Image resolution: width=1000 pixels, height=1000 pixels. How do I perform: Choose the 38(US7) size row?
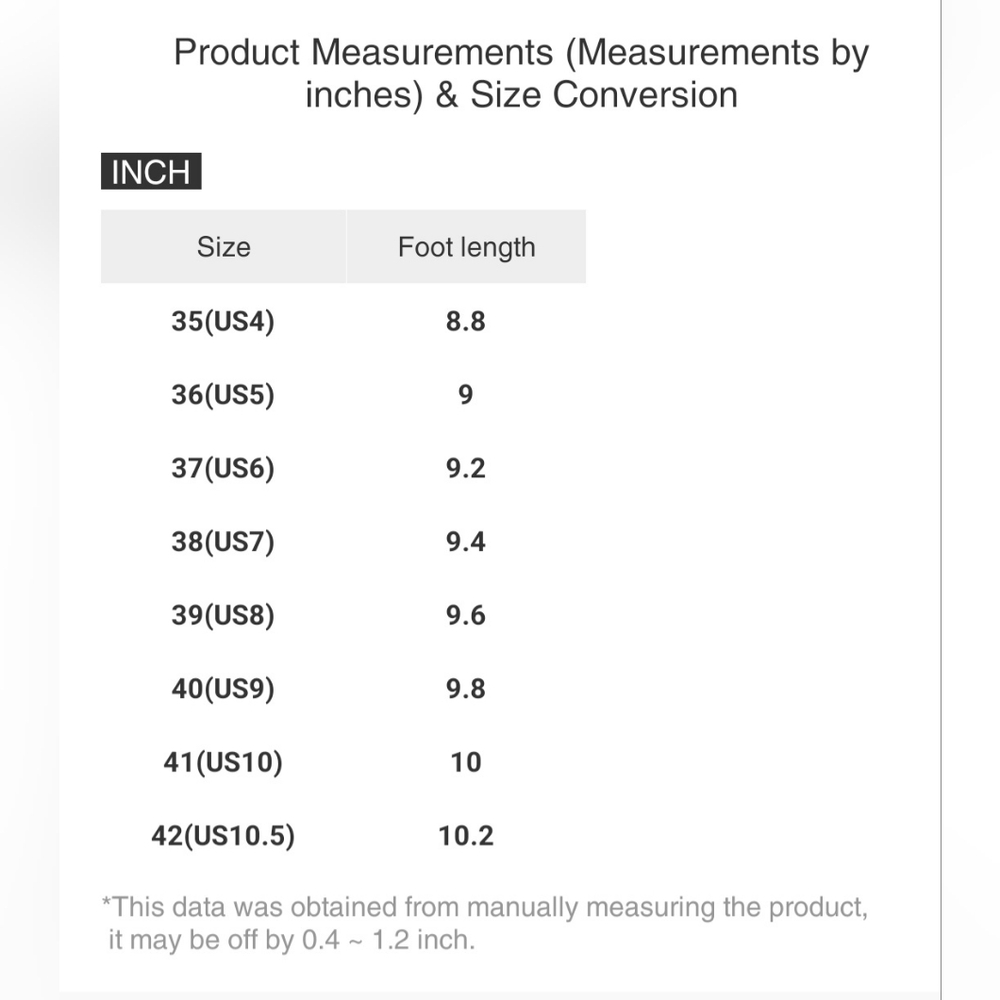[222, 542]
